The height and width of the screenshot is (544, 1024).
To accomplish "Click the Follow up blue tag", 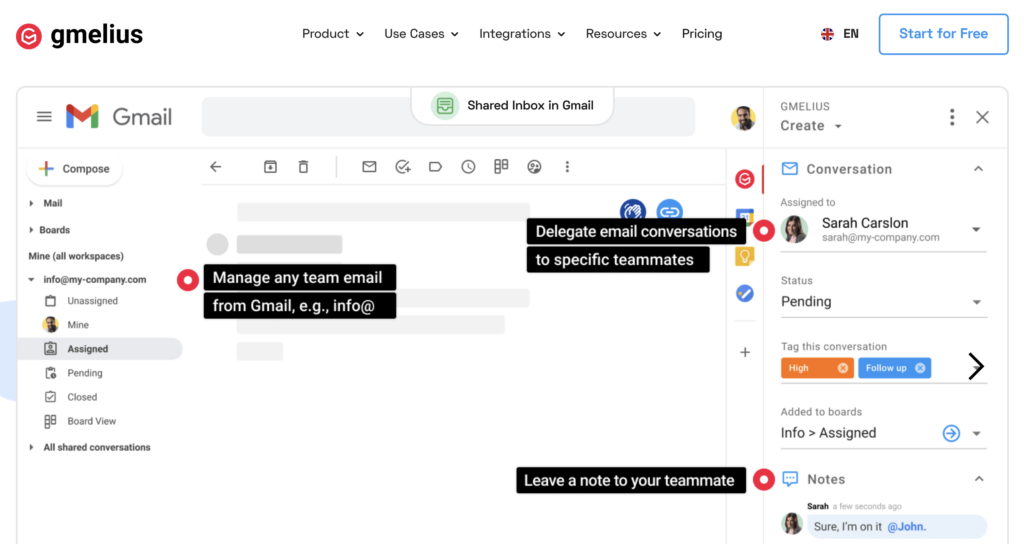I will click(x=894, y=368).
